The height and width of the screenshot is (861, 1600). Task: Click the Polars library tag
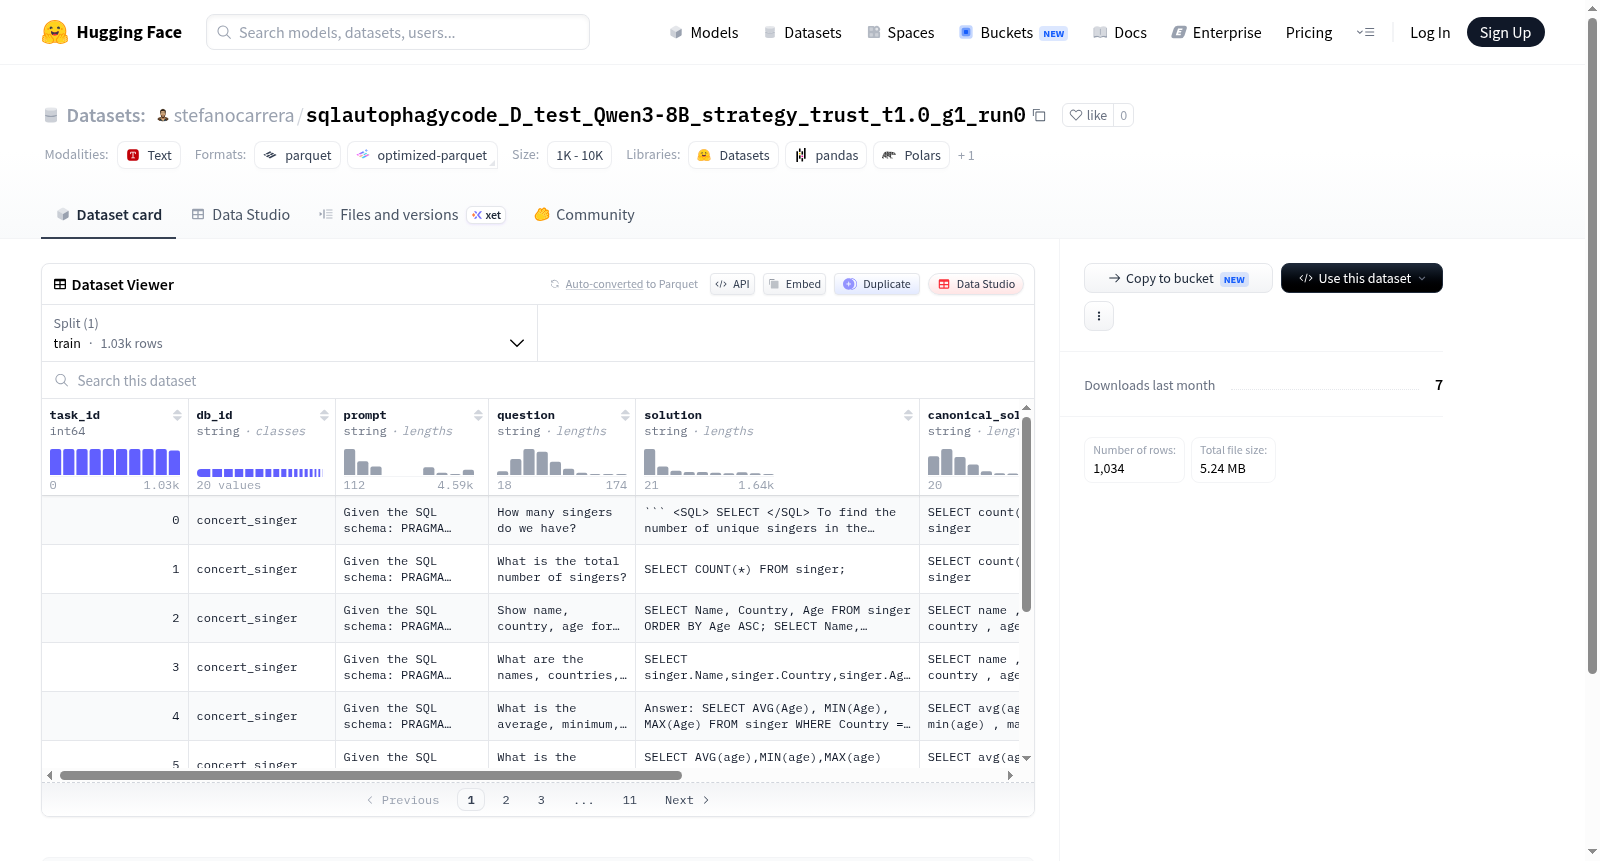click(911, 155)
